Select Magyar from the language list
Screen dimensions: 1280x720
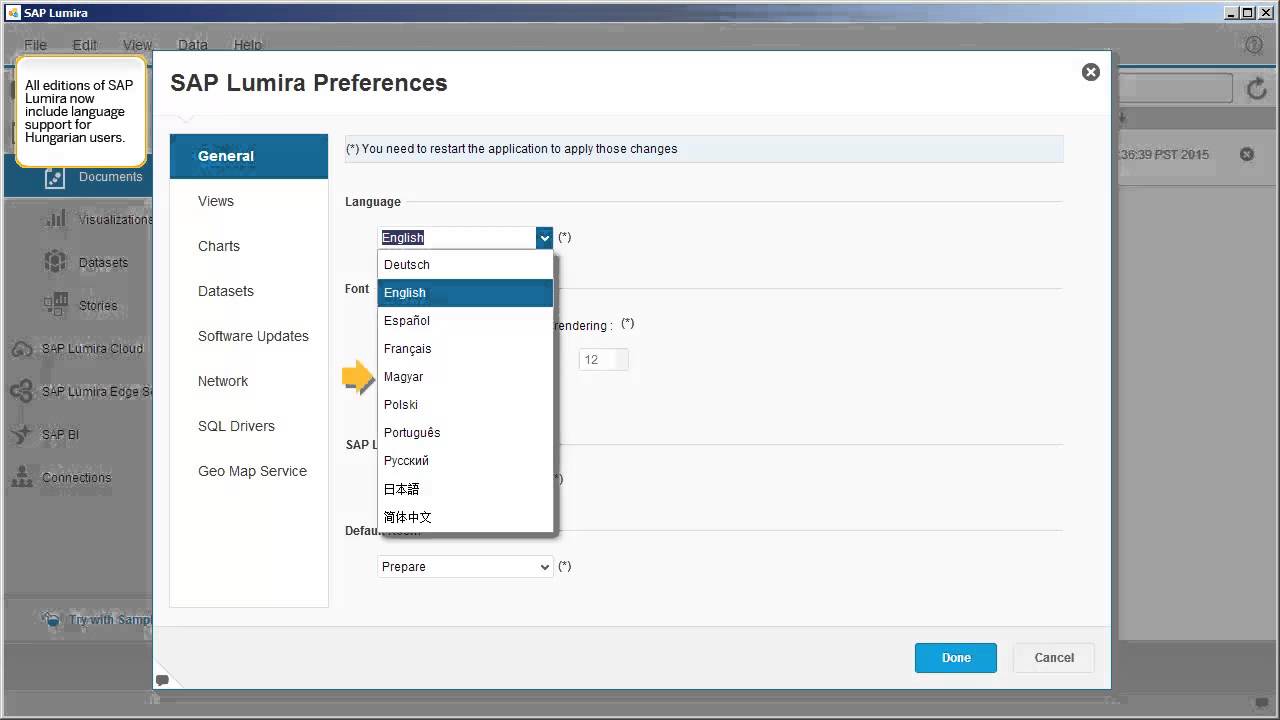[x=404, y=377]
